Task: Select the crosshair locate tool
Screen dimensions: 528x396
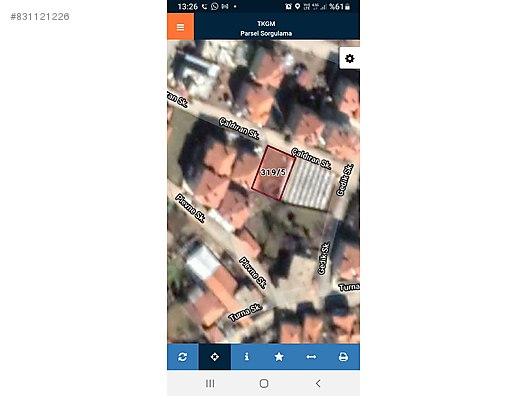Action: click(215, 357)
